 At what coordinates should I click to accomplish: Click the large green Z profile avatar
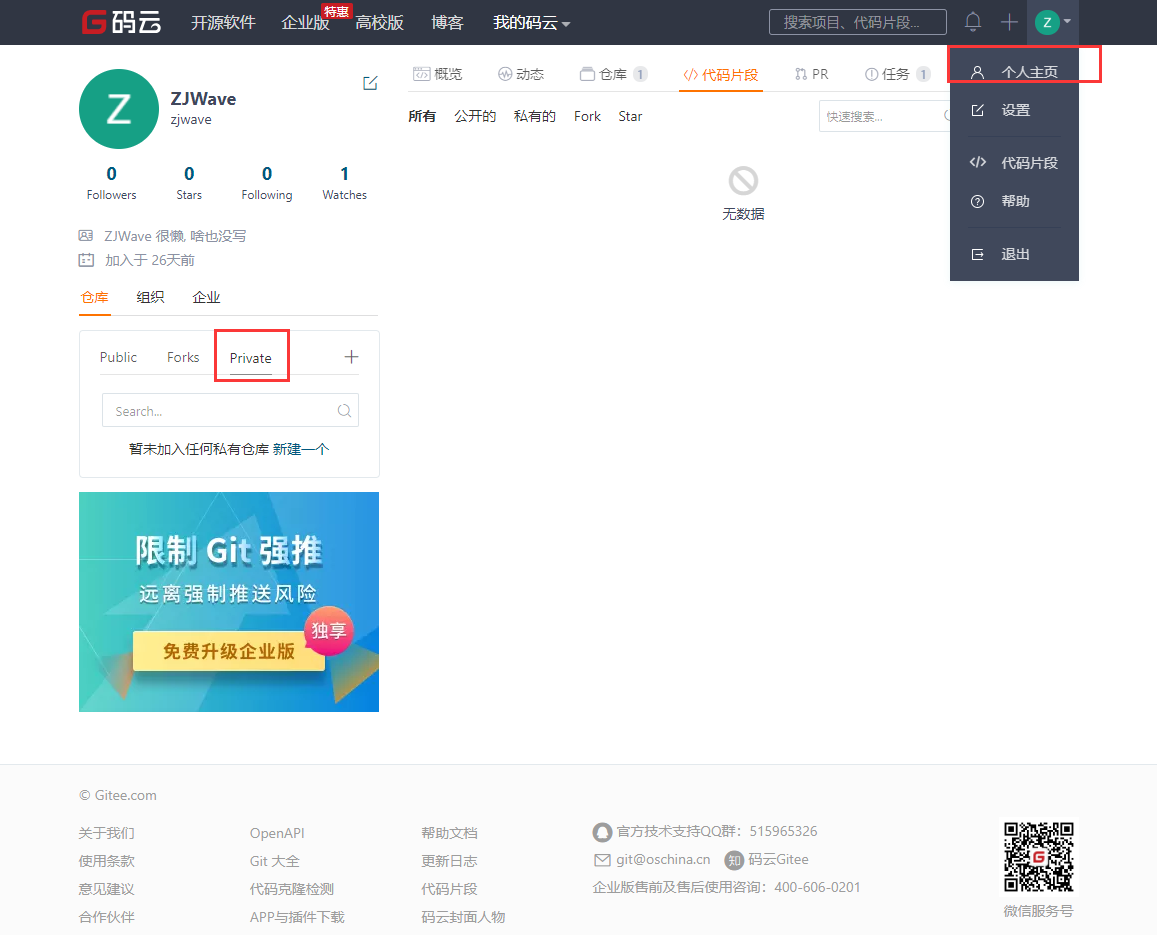click(x=118, y=109)
